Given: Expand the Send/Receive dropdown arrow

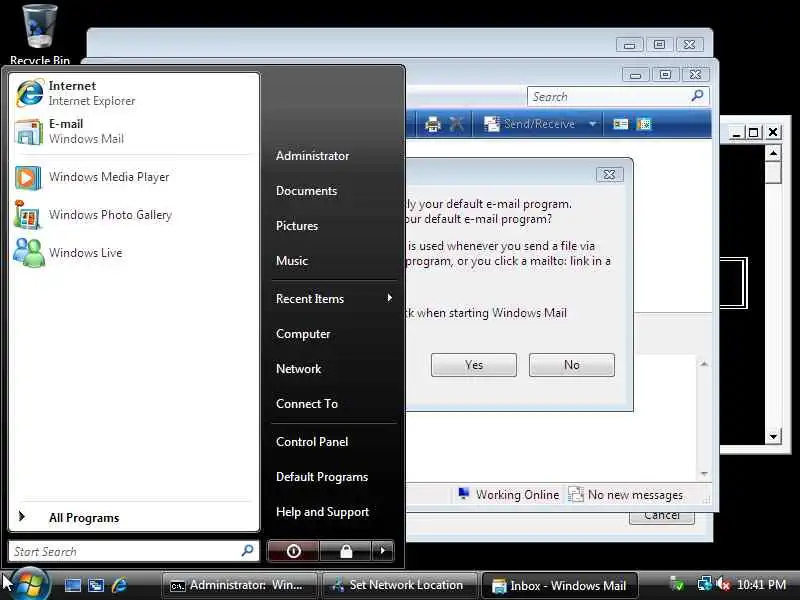Looking at the screenshot, I should tap(592, 124).
